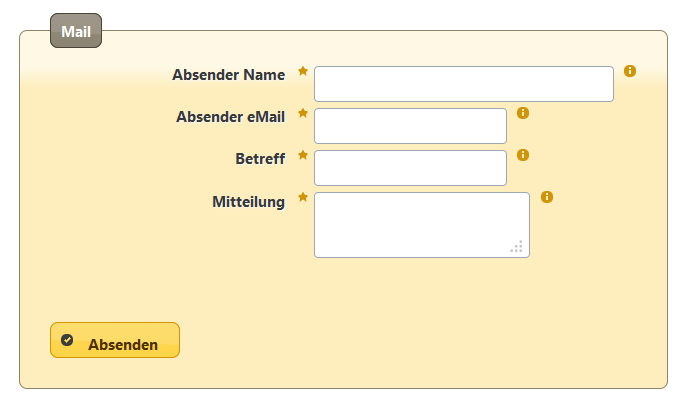Click the Mitteilung label
This screenshot has width=685, height=405.
pyautogui.click(x=248, y=202)
